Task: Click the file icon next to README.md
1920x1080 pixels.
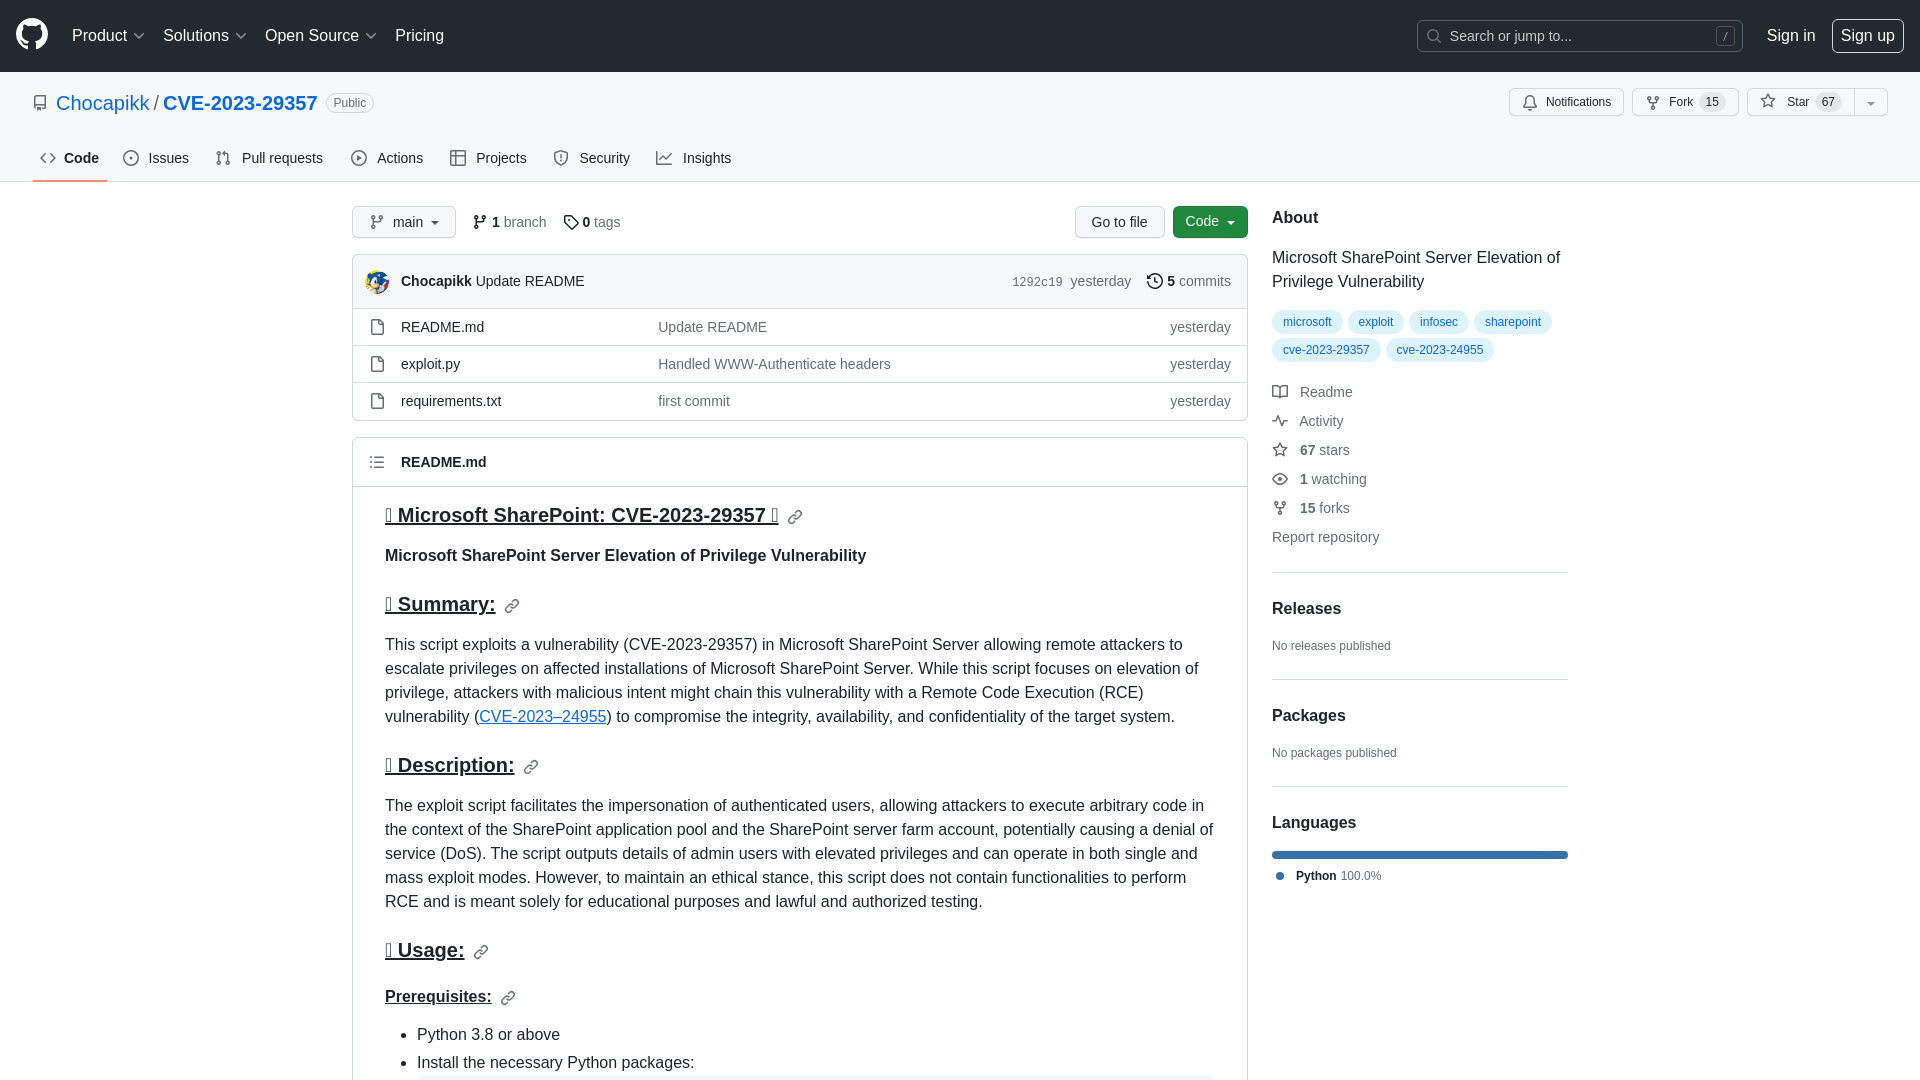Action: pyautogui.click(x=377, y=327)
